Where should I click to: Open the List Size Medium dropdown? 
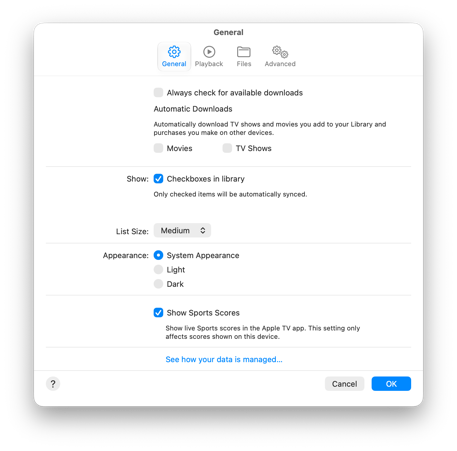(x=182, y=230)
